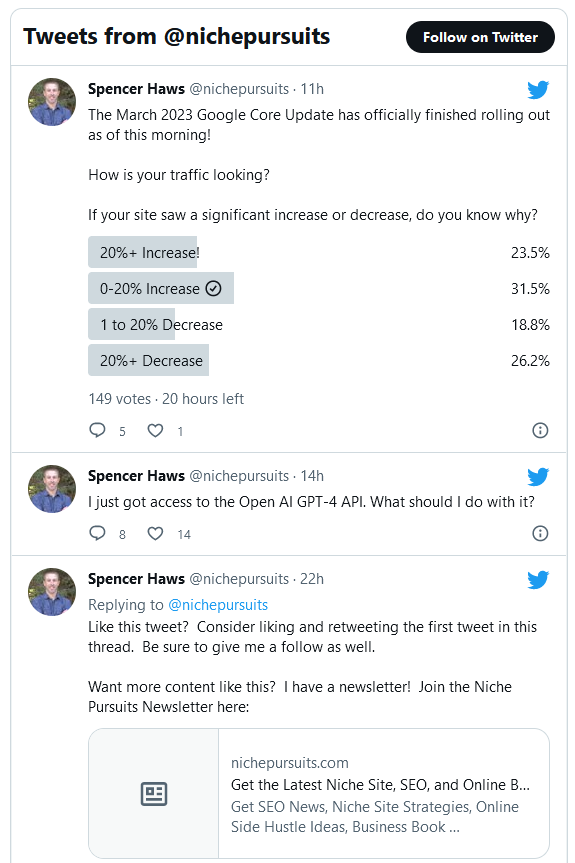Reply to the GPT-4 API tweet
This screenshot has height=863, width=575.
point(97,533)
